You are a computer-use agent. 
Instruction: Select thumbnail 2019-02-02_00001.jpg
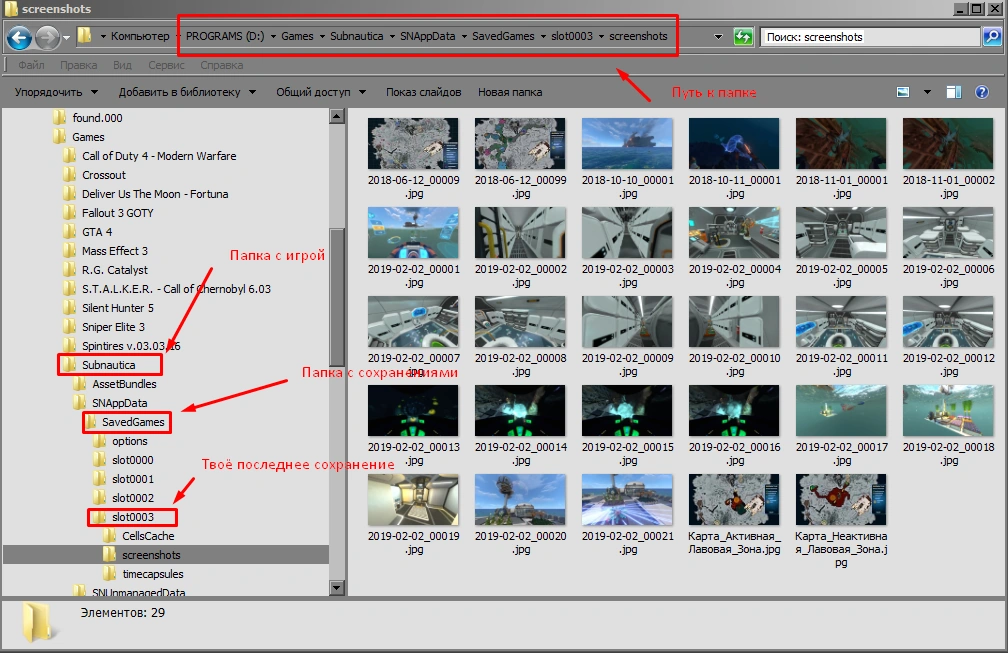413,233
